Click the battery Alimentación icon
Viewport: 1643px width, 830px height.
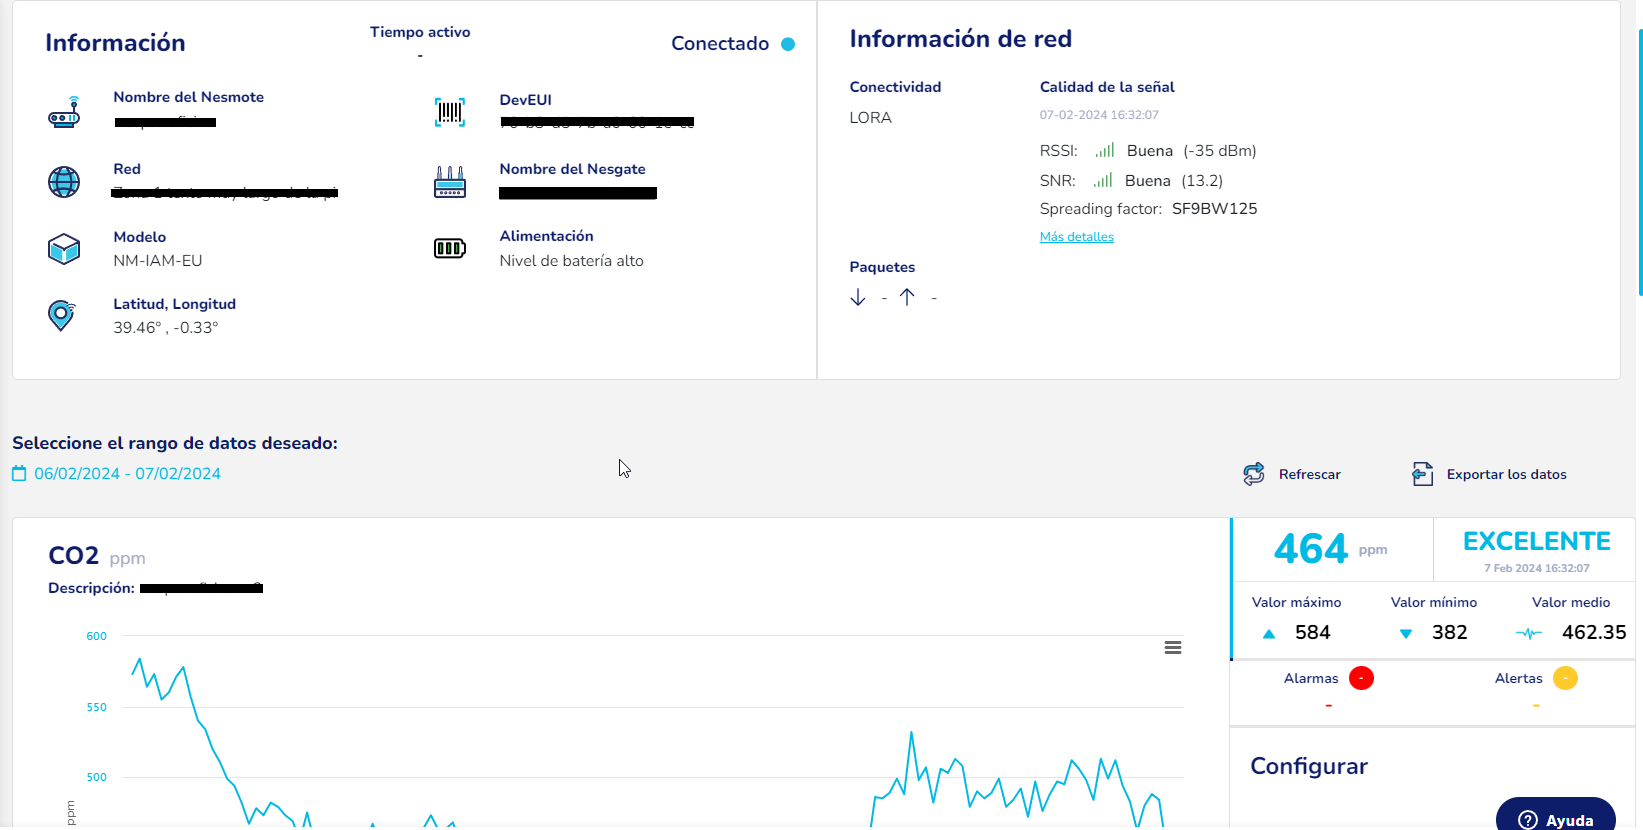coord(450,248)
